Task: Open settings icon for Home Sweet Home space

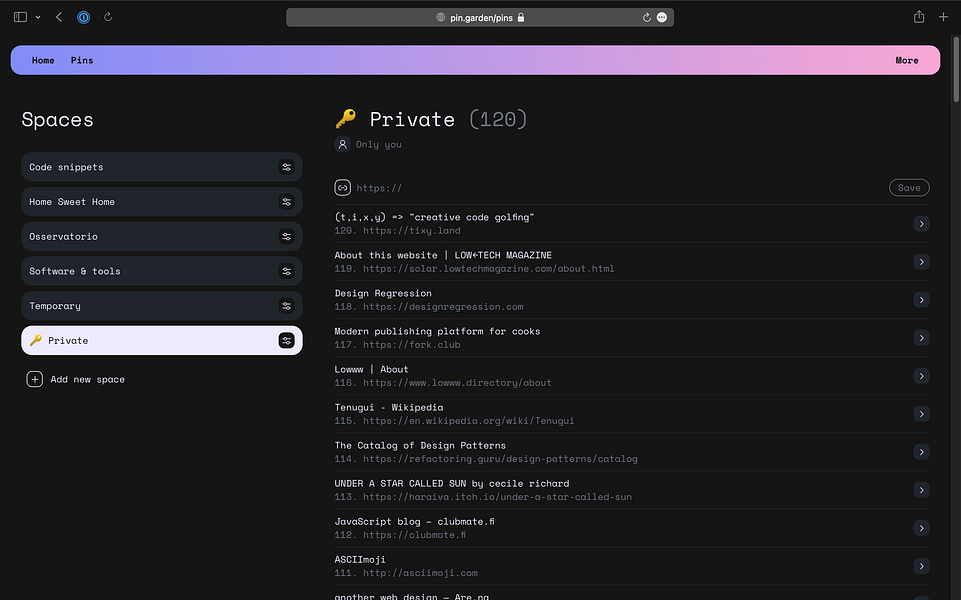Action: (286, 202)
